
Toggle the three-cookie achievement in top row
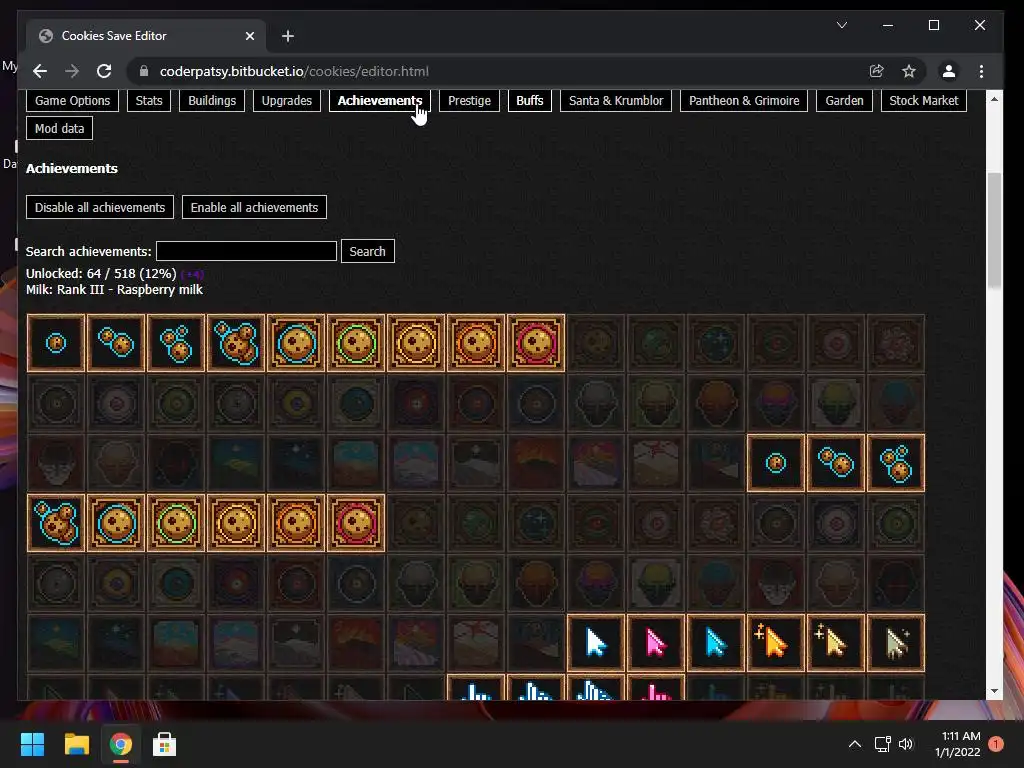[176, 343]
